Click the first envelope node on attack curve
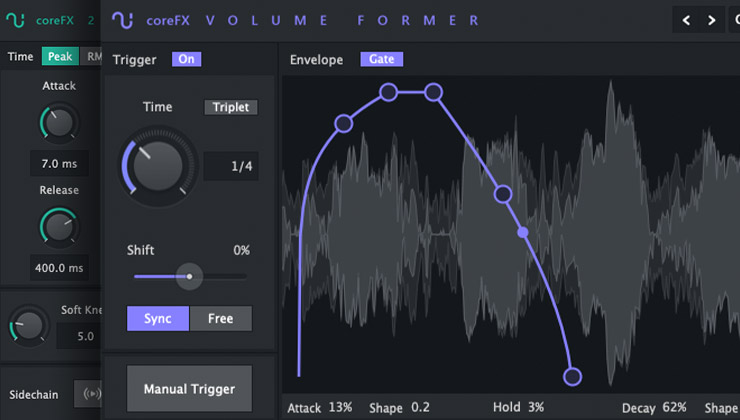Screen dimensions: 740x420 click(x=344, y=124)
